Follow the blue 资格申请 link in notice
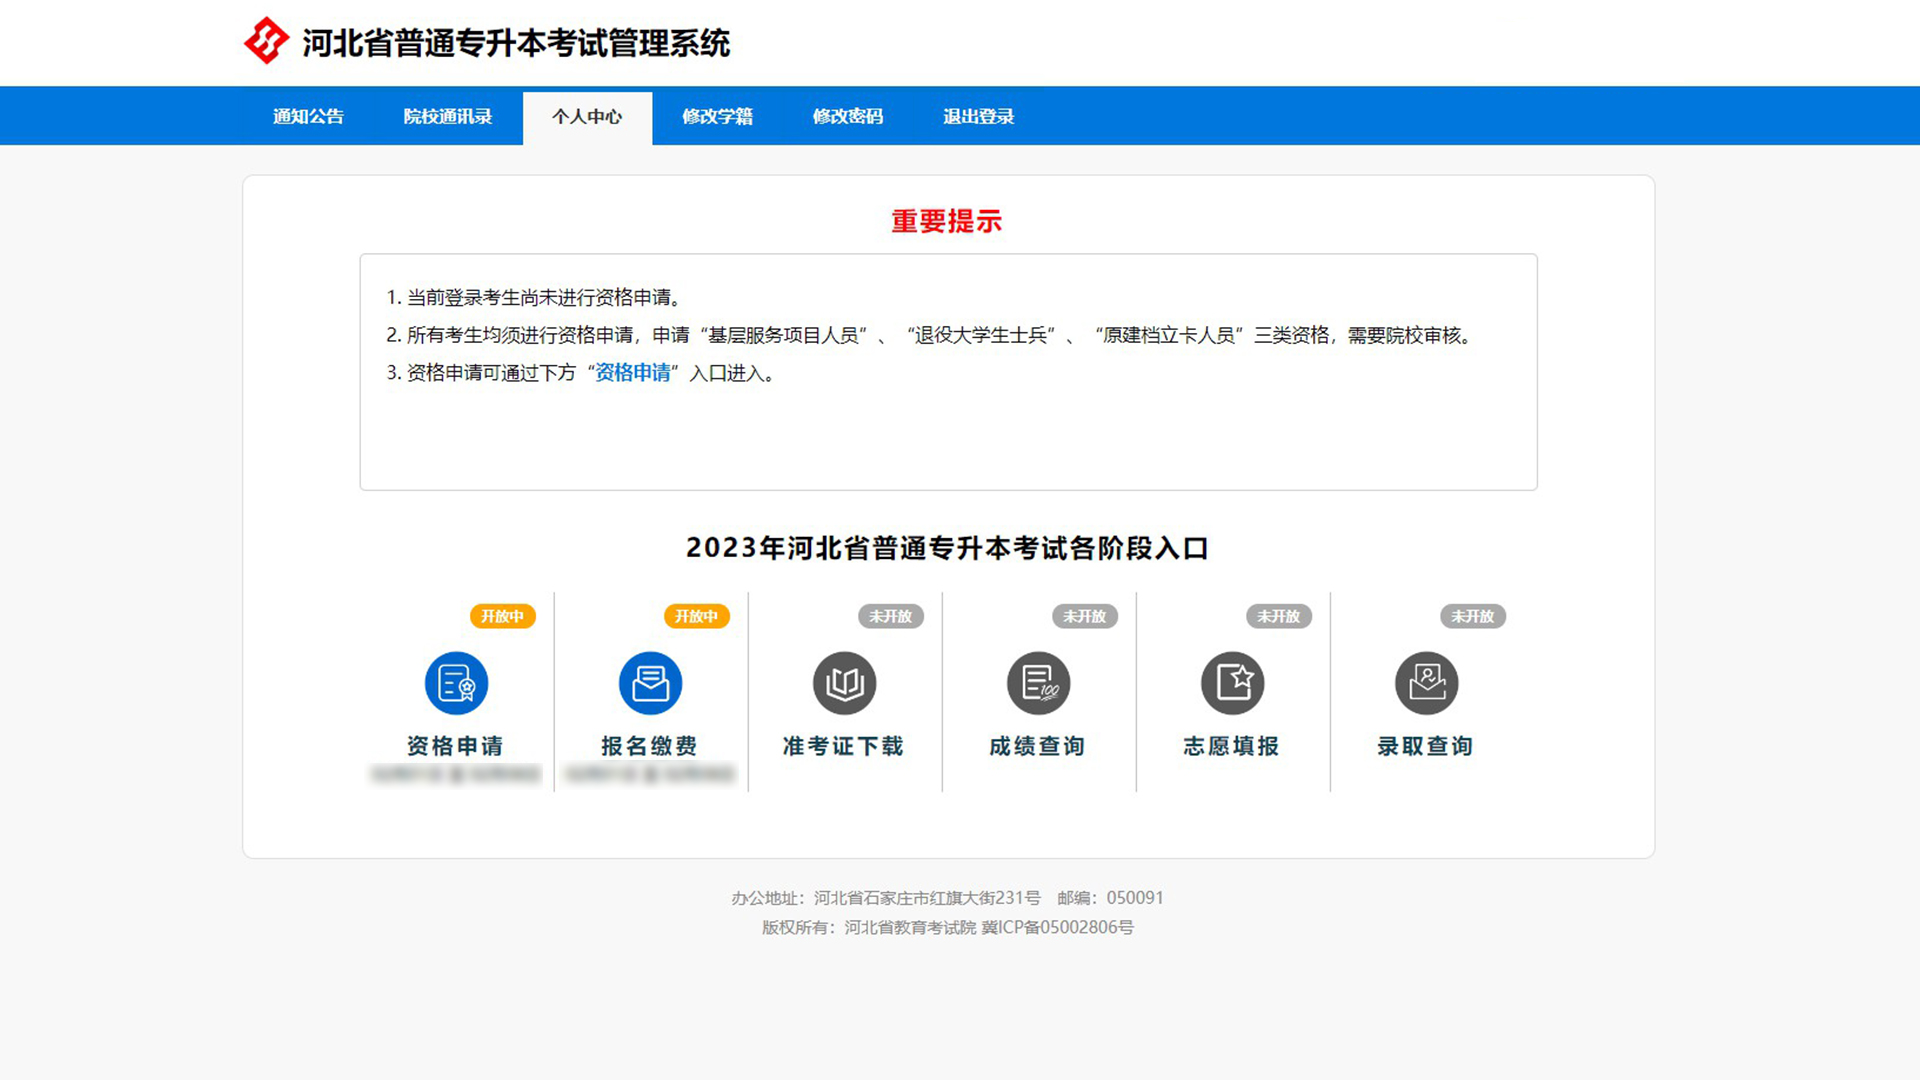 [x=633, y=373]
